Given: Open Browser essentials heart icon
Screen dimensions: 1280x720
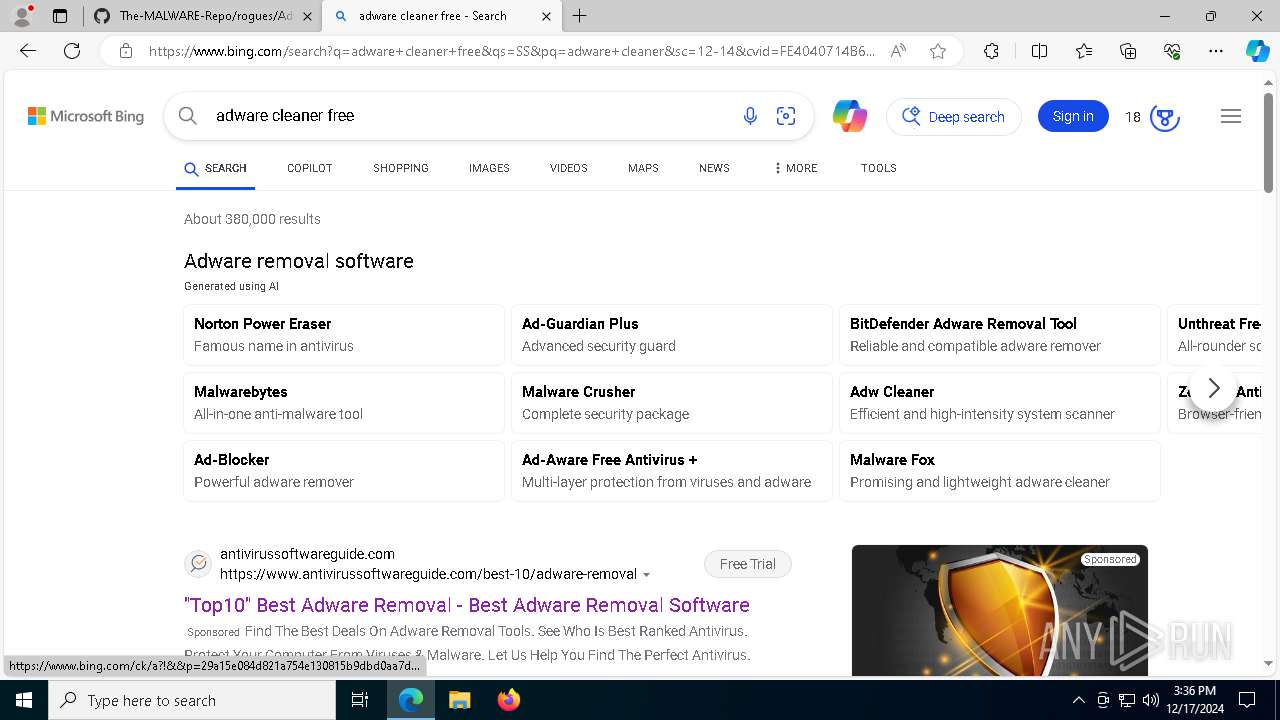Looking at the screenshot, I should click(x=1172, y=51).
